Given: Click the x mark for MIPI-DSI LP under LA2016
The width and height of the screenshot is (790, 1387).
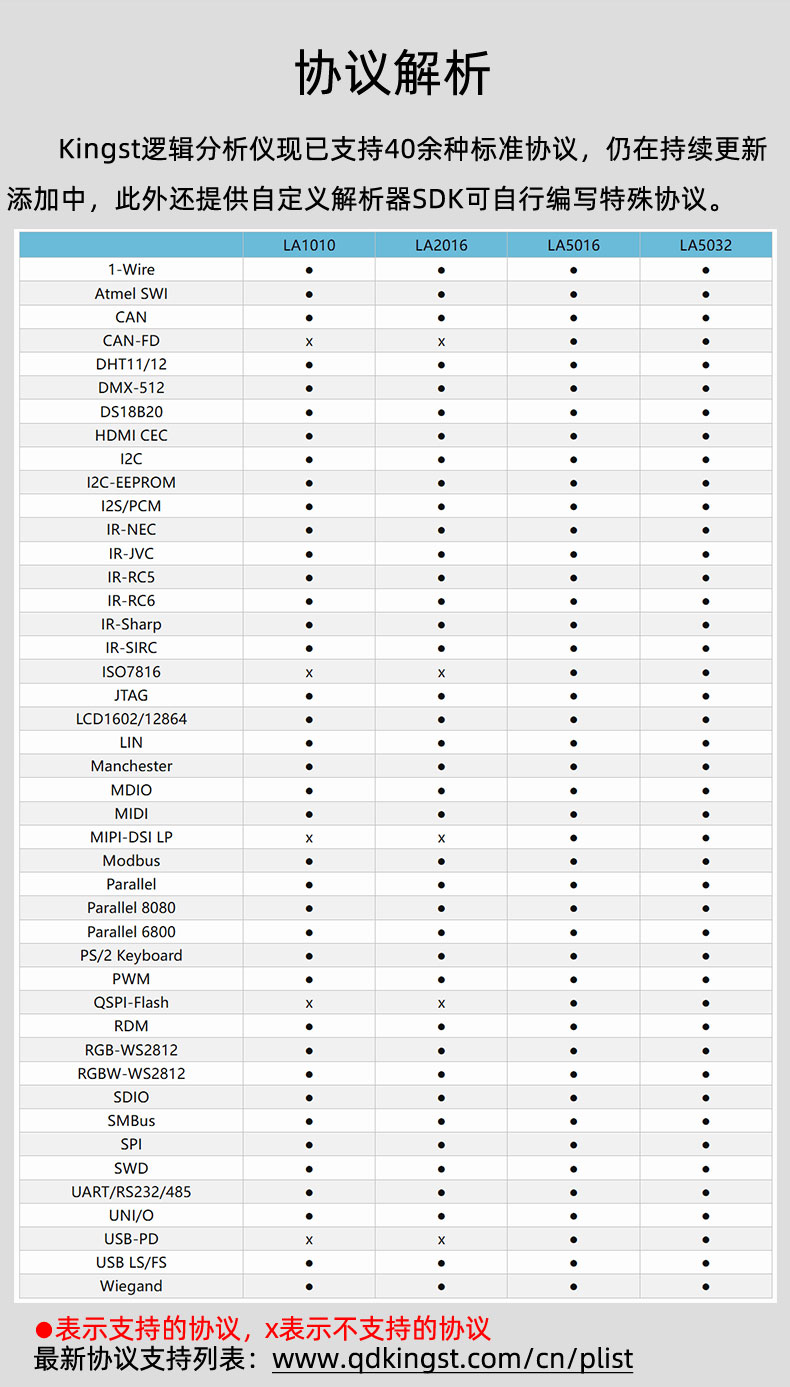Looking at the screenshot, I should pos(441,838).
